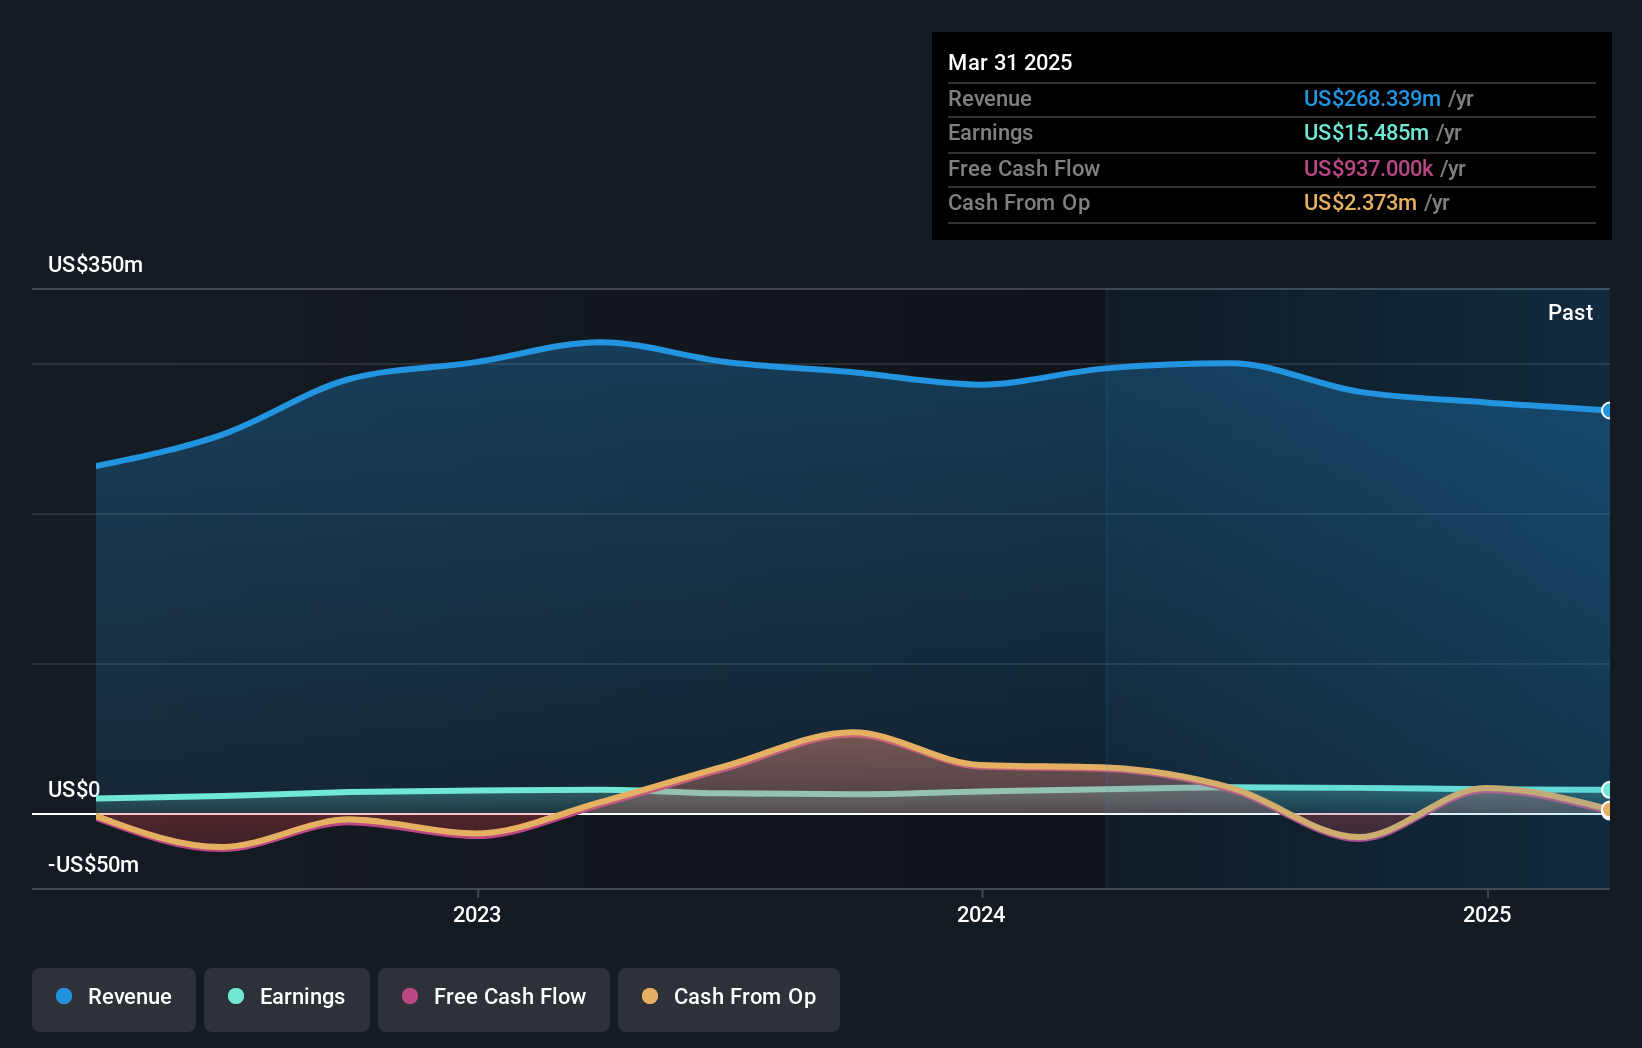
Task: Click the 2025 x-axis label
Action: [x=1487, y=914]
